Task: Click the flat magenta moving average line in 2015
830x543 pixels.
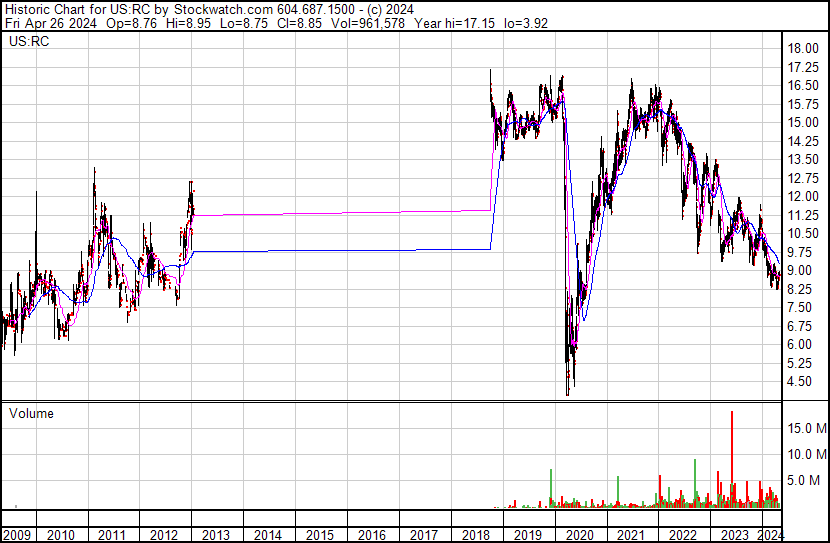Action: click(x=320, y=213)
